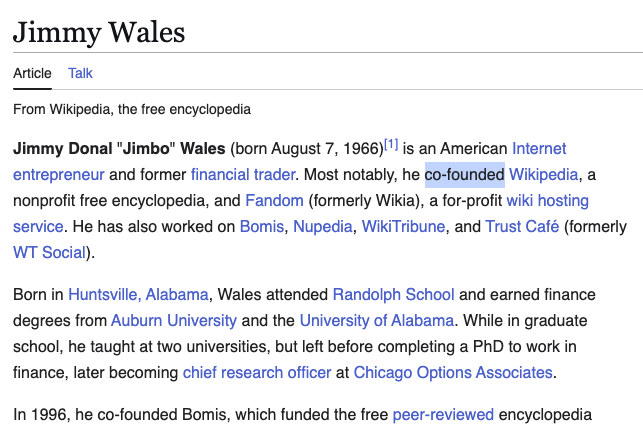Screen dimensions: 643x433
Task: Open the Wikipedia link after co-founded
Action: 543,175
